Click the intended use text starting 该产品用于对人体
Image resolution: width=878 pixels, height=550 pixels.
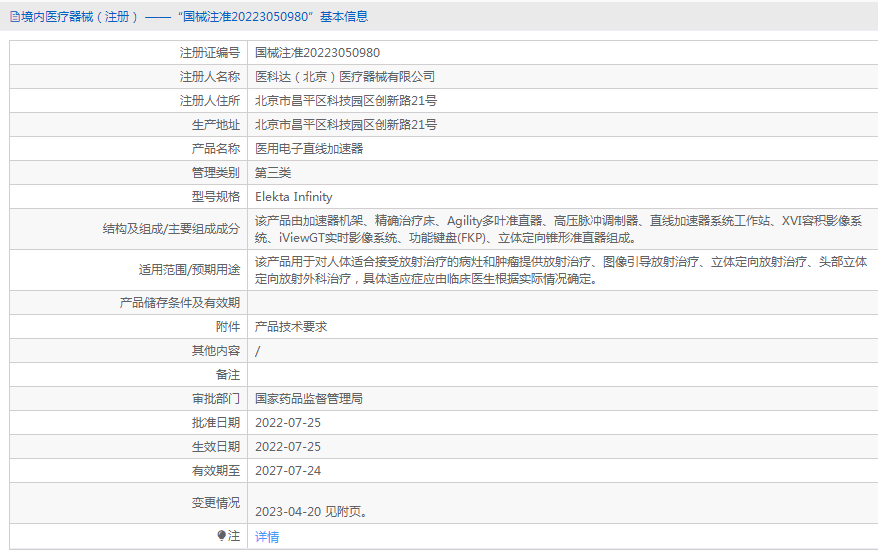(561, 270)
